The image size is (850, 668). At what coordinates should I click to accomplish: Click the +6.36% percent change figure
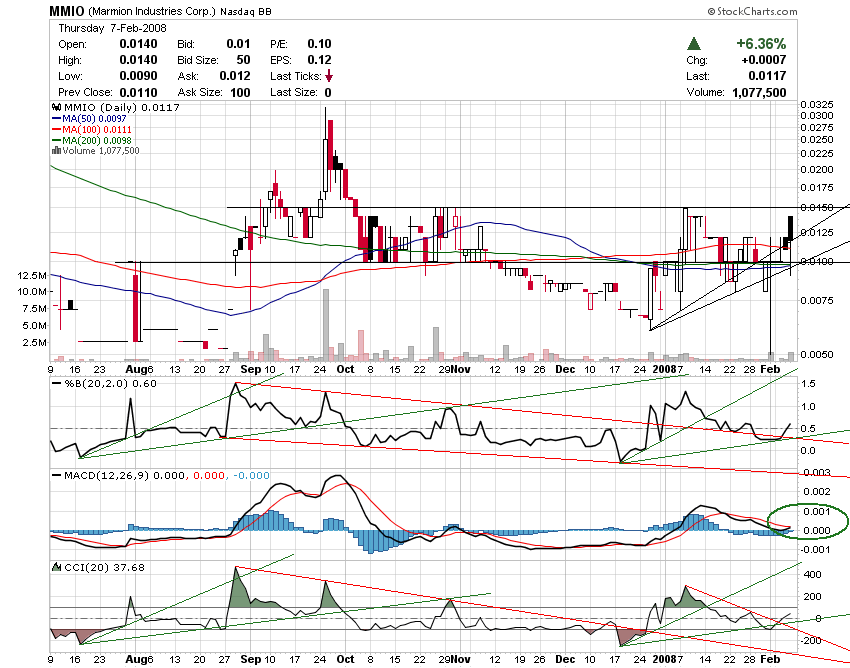(761, 43)
